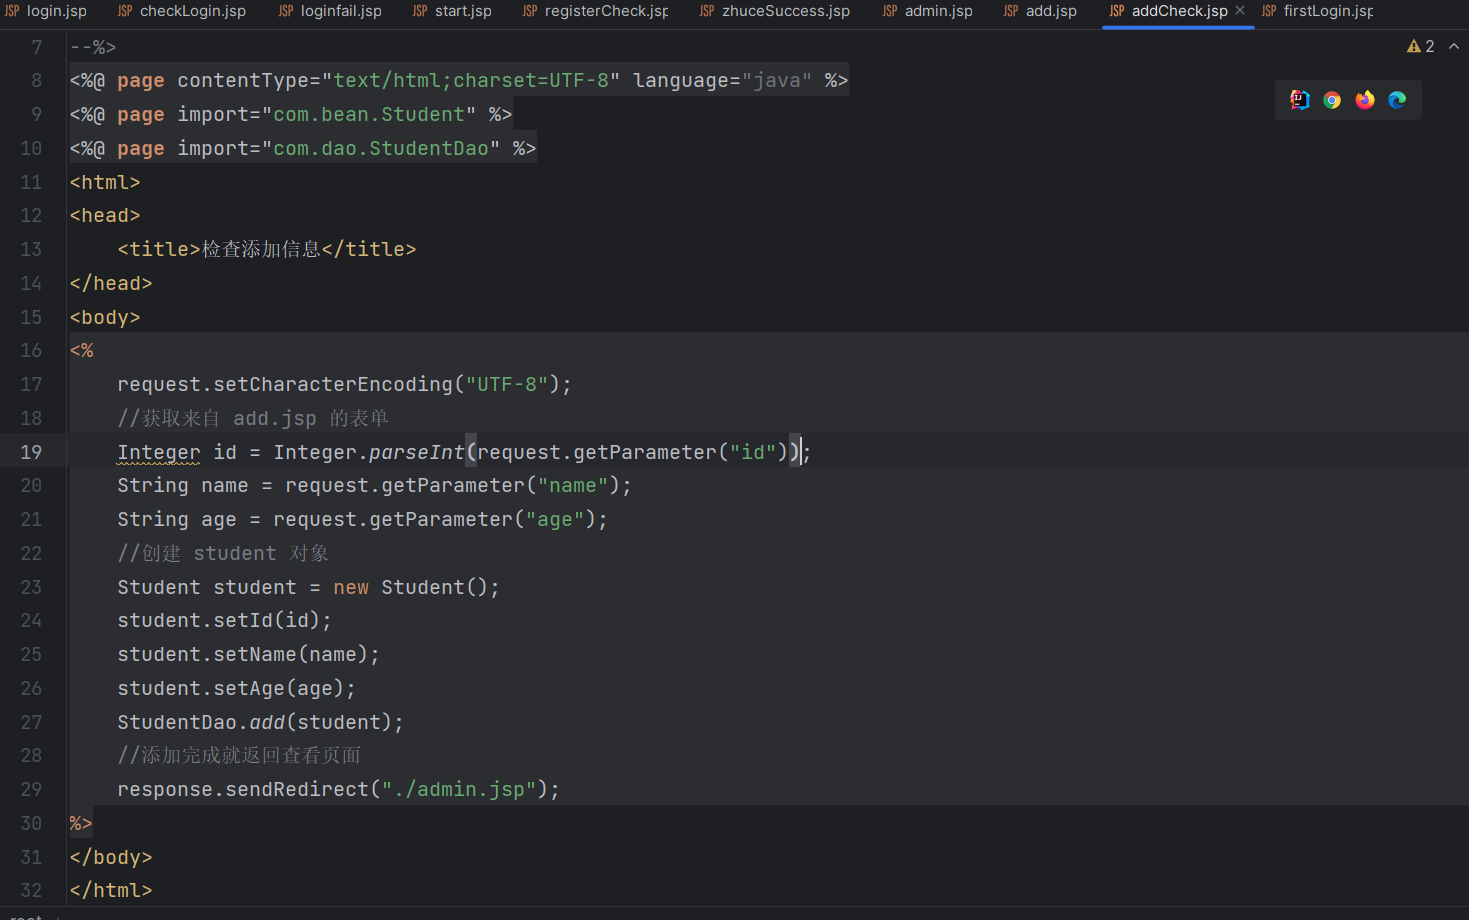Switch to the login.jsp tab

pos(46,11)
